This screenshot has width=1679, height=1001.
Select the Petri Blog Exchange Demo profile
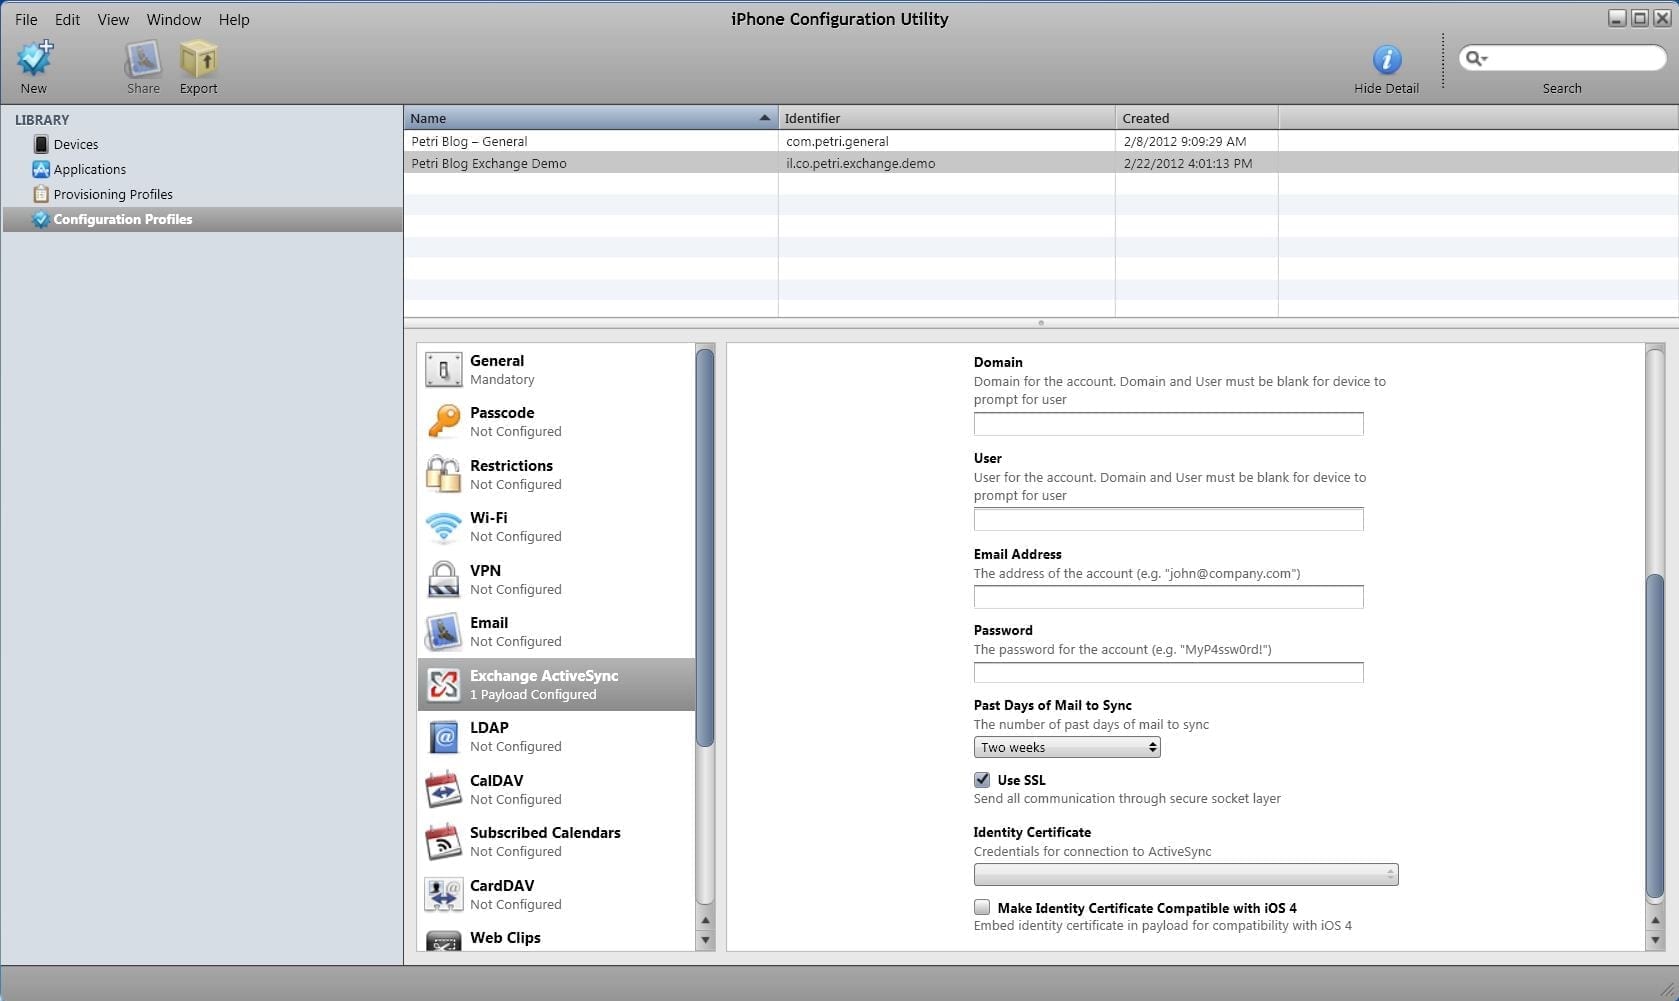[x=488, y=163]
